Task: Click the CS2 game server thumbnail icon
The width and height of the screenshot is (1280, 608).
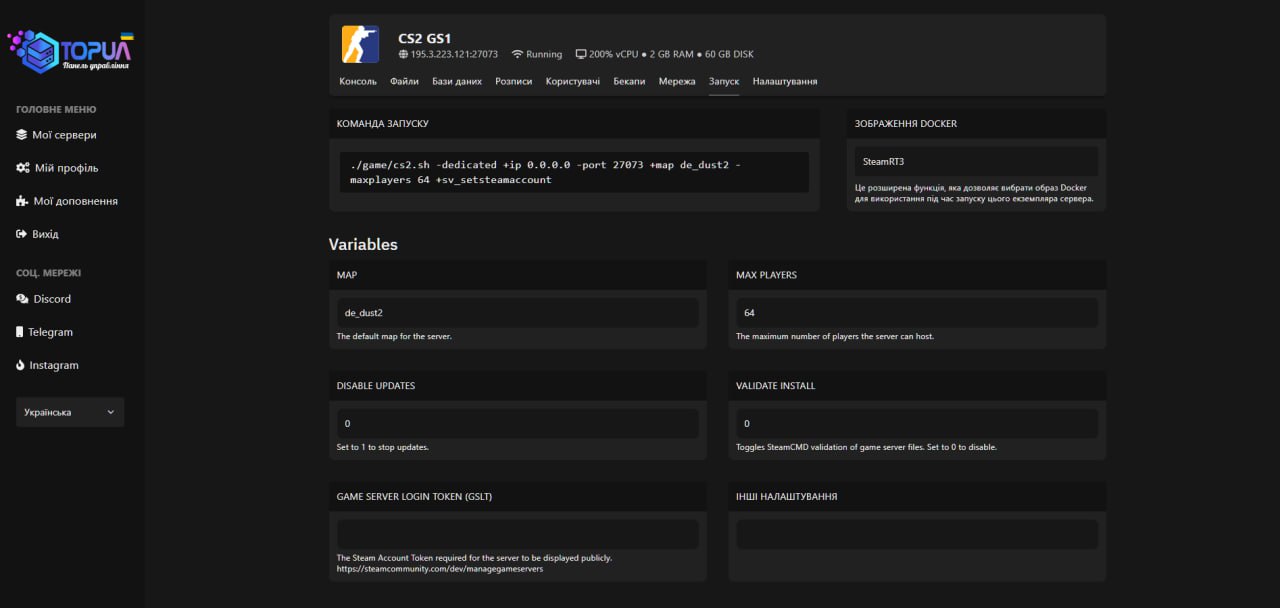Action: coord(360,45)
